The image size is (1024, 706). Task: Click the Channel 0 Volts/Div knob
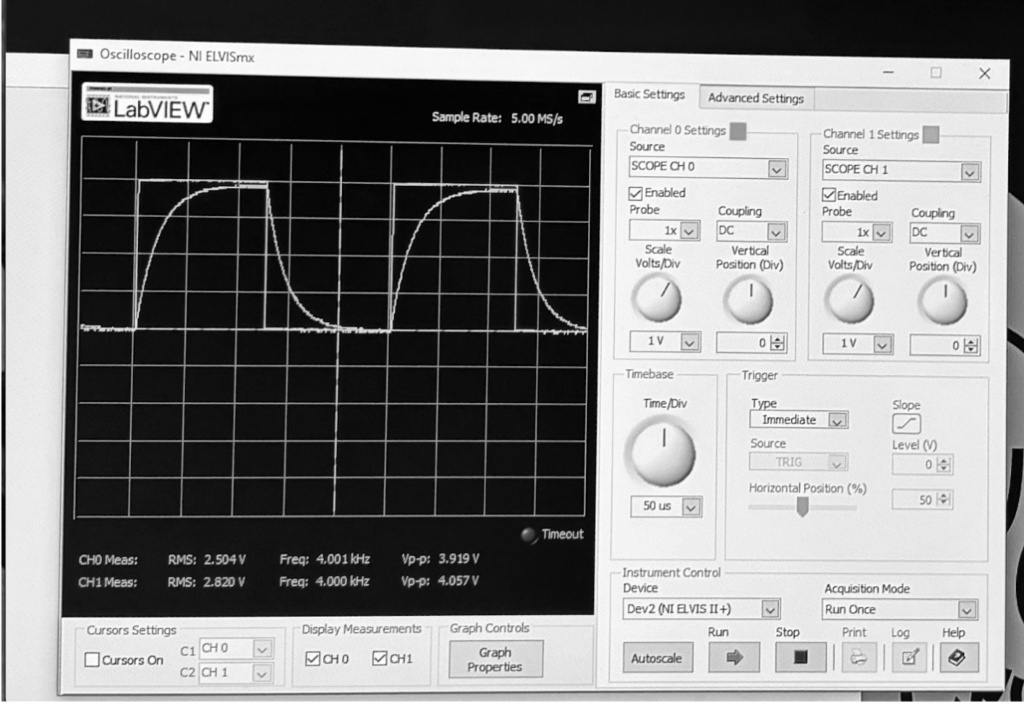pos(657,297)
